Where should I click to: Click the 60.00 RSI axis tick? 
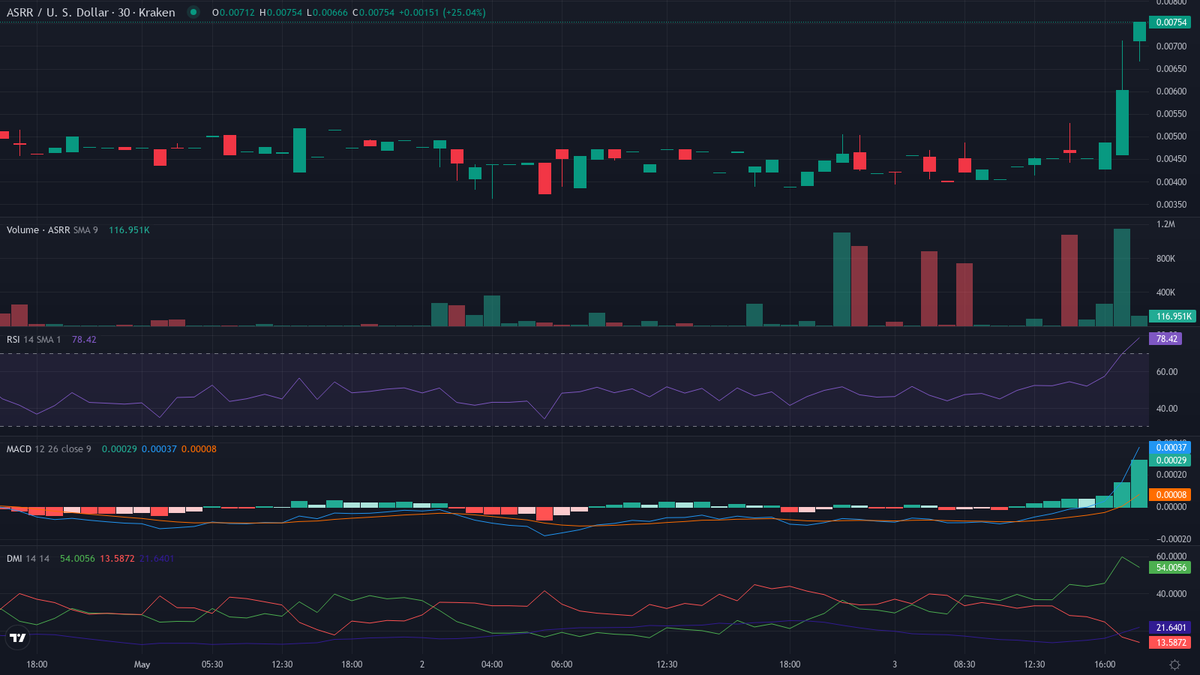point(1166,371)
